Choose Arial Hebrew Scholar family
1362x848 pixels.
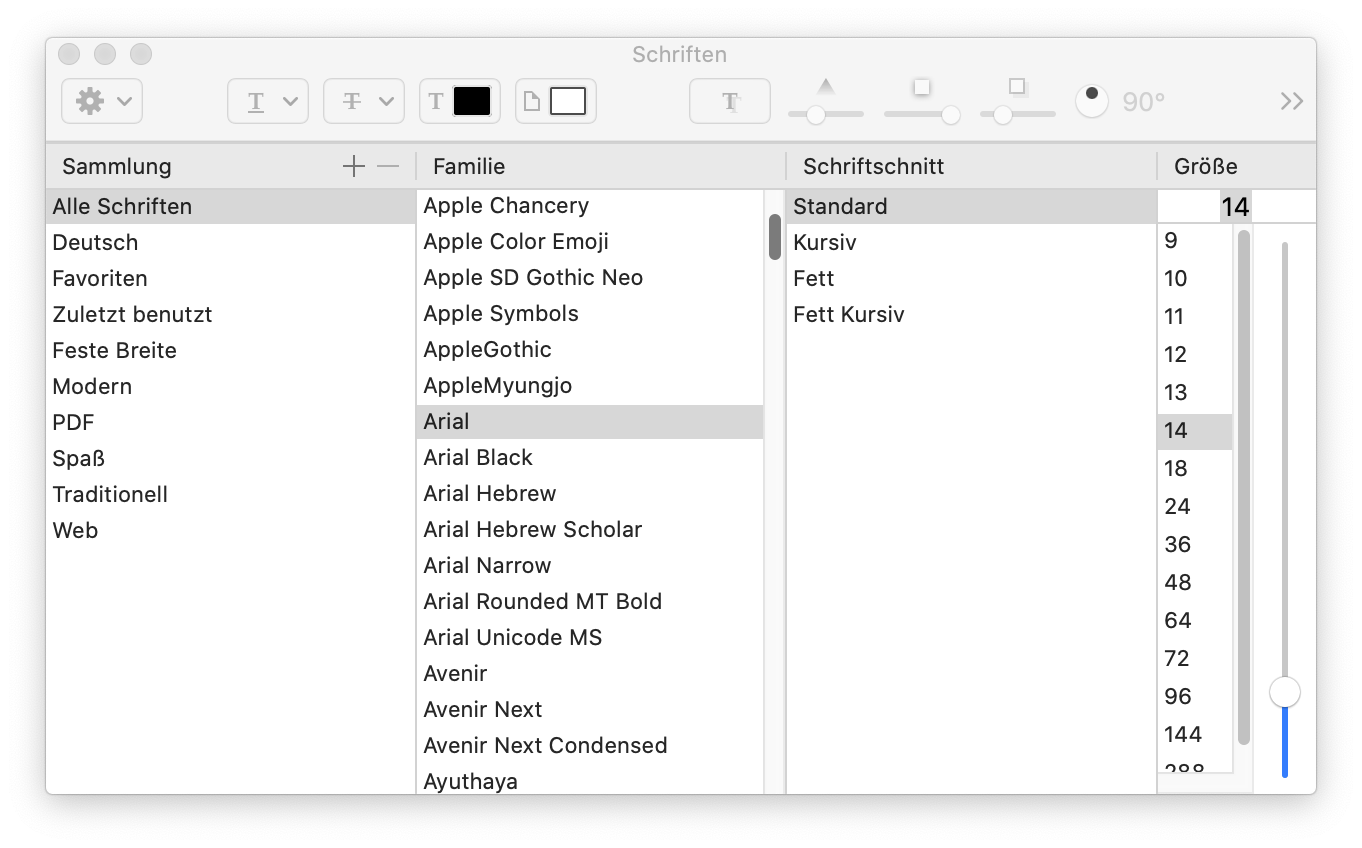590,529
